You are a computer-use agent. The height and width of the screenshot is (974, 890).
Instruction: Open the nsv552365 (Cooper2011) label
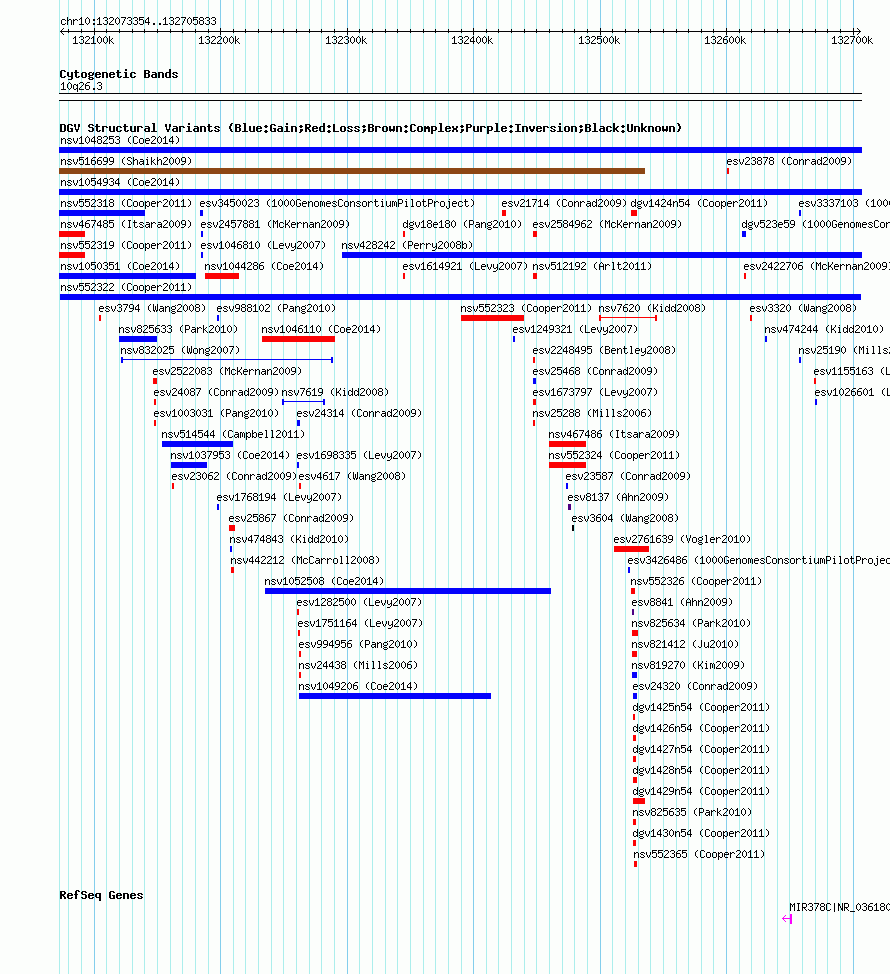click(x=699, y=855)
